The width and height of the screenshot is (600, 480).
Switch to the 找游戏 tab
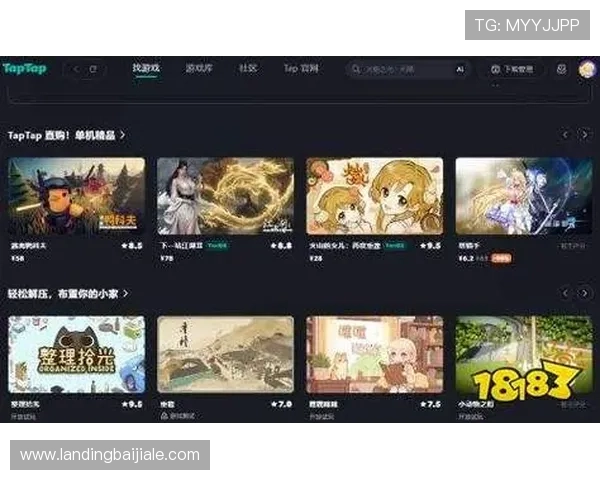(146, 68)
